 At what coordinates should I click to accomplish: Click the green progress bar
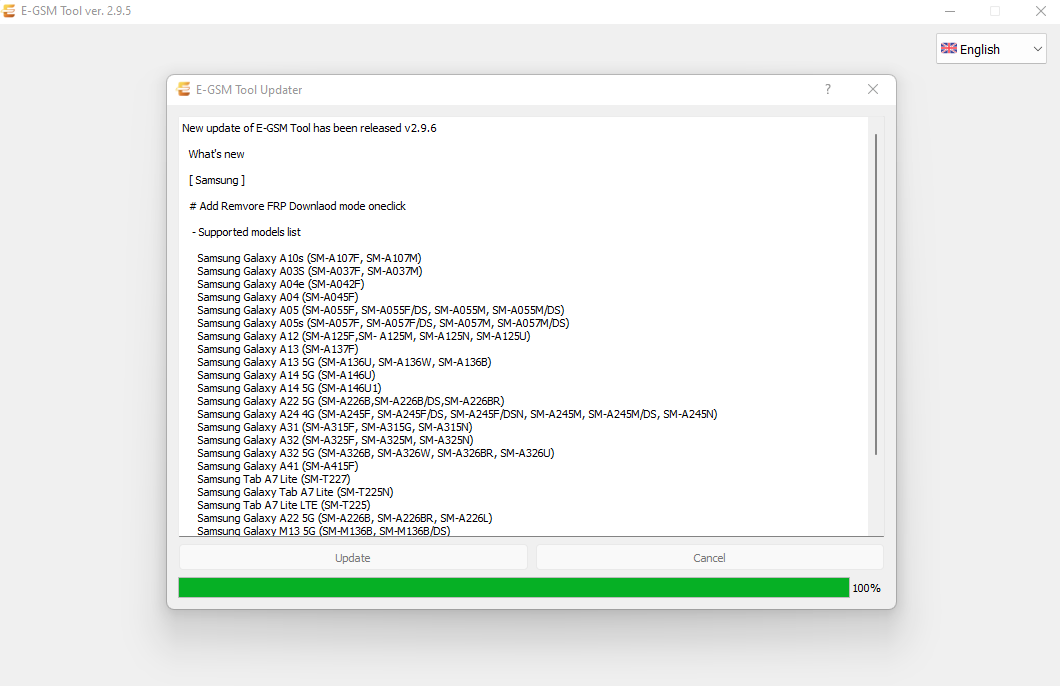point(513,587)
